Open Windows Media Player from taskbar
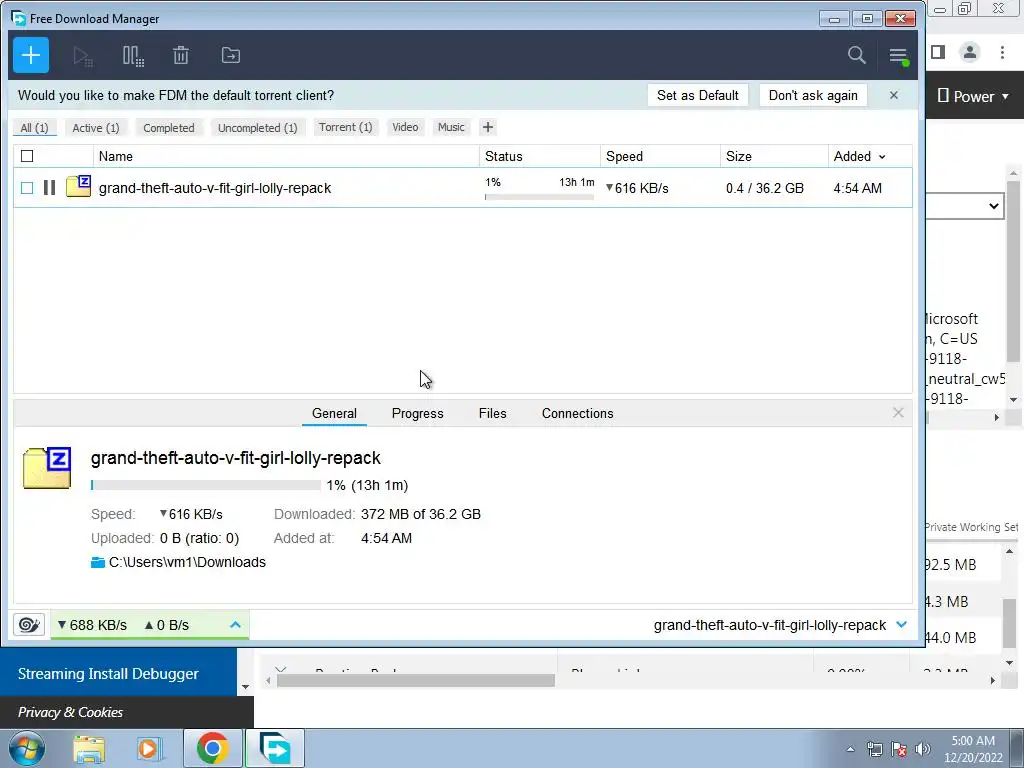 point(148,748)
